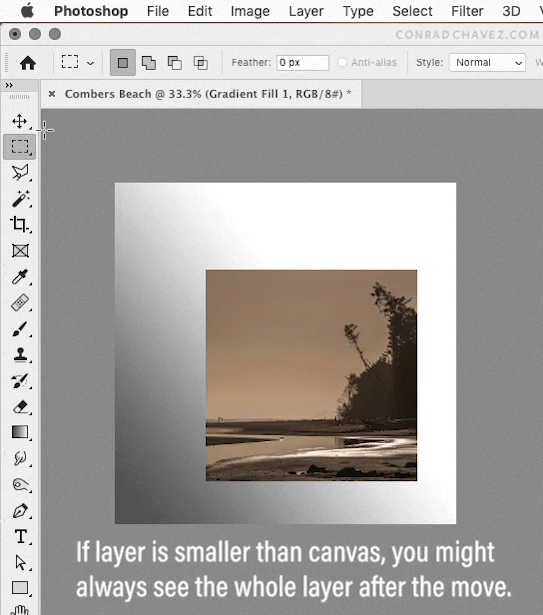Choose Add to selection mode
The image size is (543, 615).
click(x=149, y=62)
